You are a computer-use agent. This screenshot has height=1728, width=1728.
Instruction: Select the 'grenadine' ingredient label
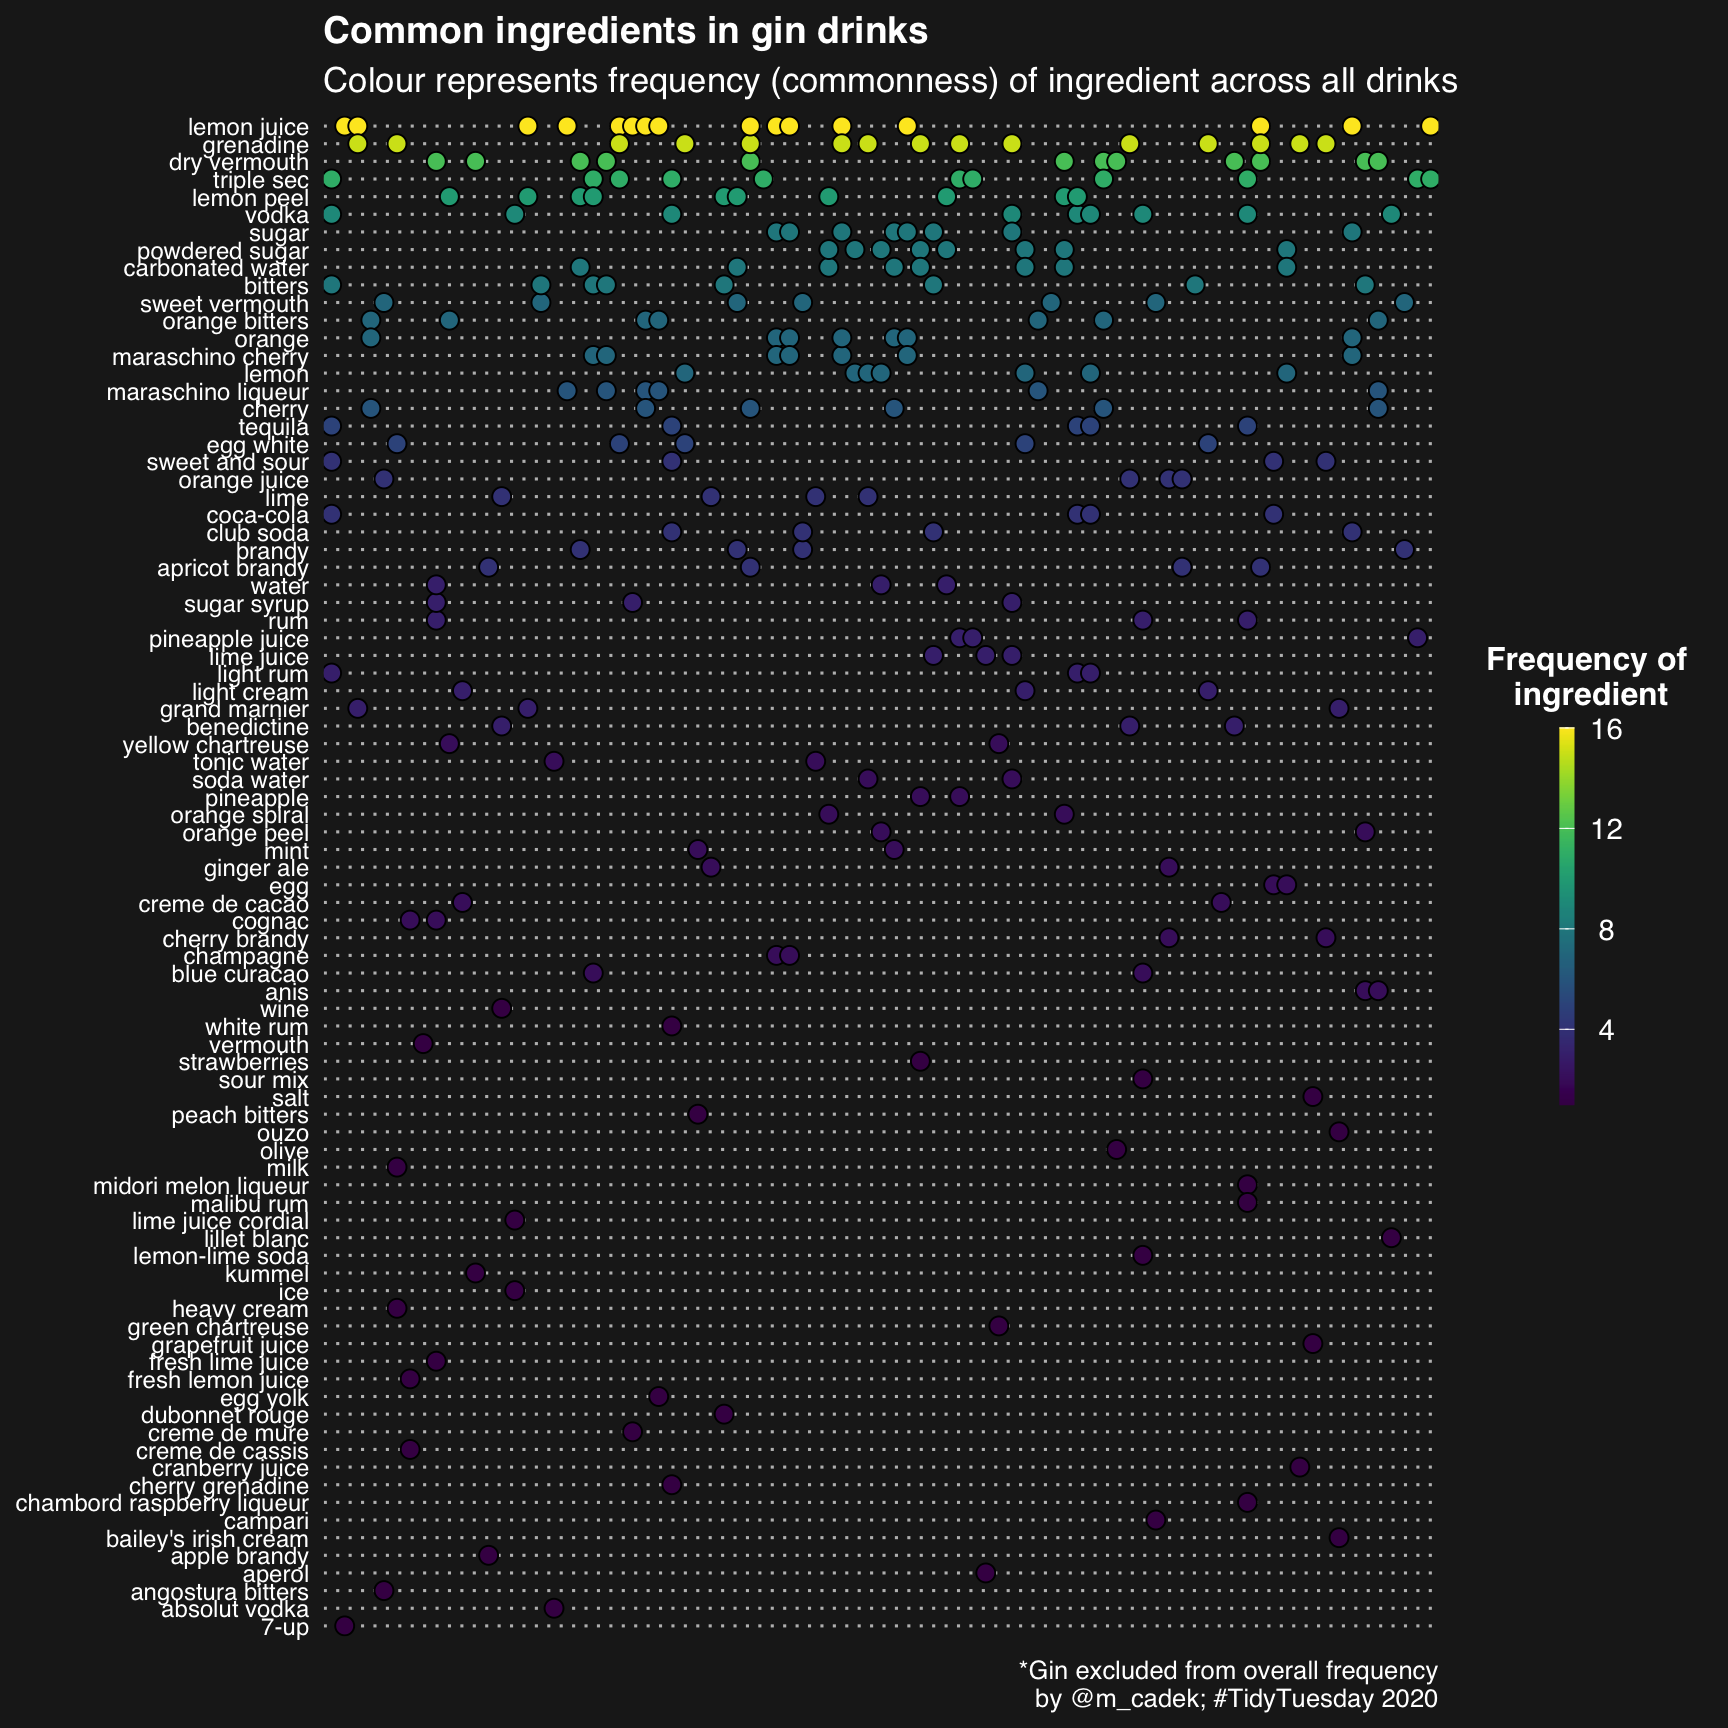click(260, 145)
